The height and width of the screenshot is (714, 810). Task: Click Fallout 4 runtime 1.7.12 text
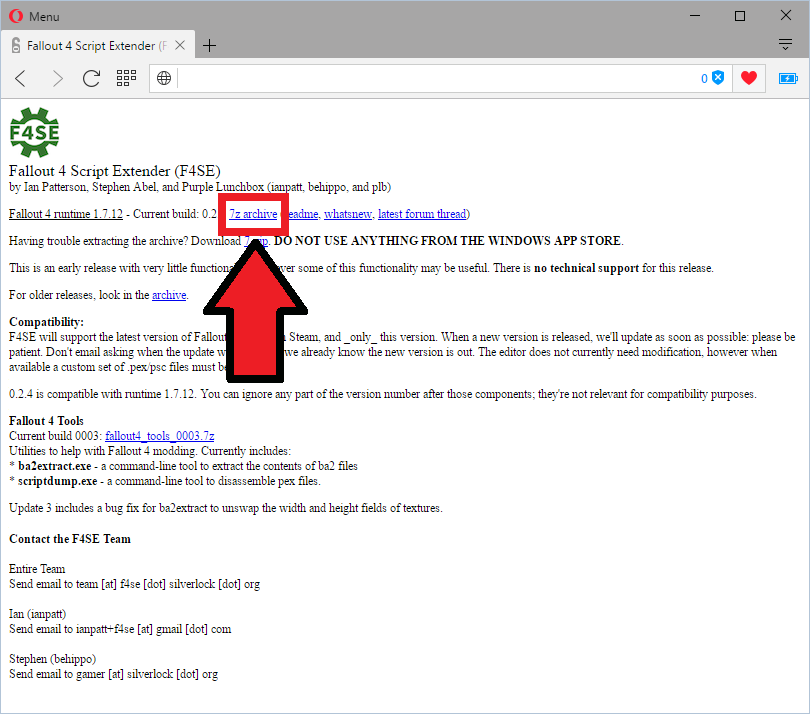tap(66, 214)
